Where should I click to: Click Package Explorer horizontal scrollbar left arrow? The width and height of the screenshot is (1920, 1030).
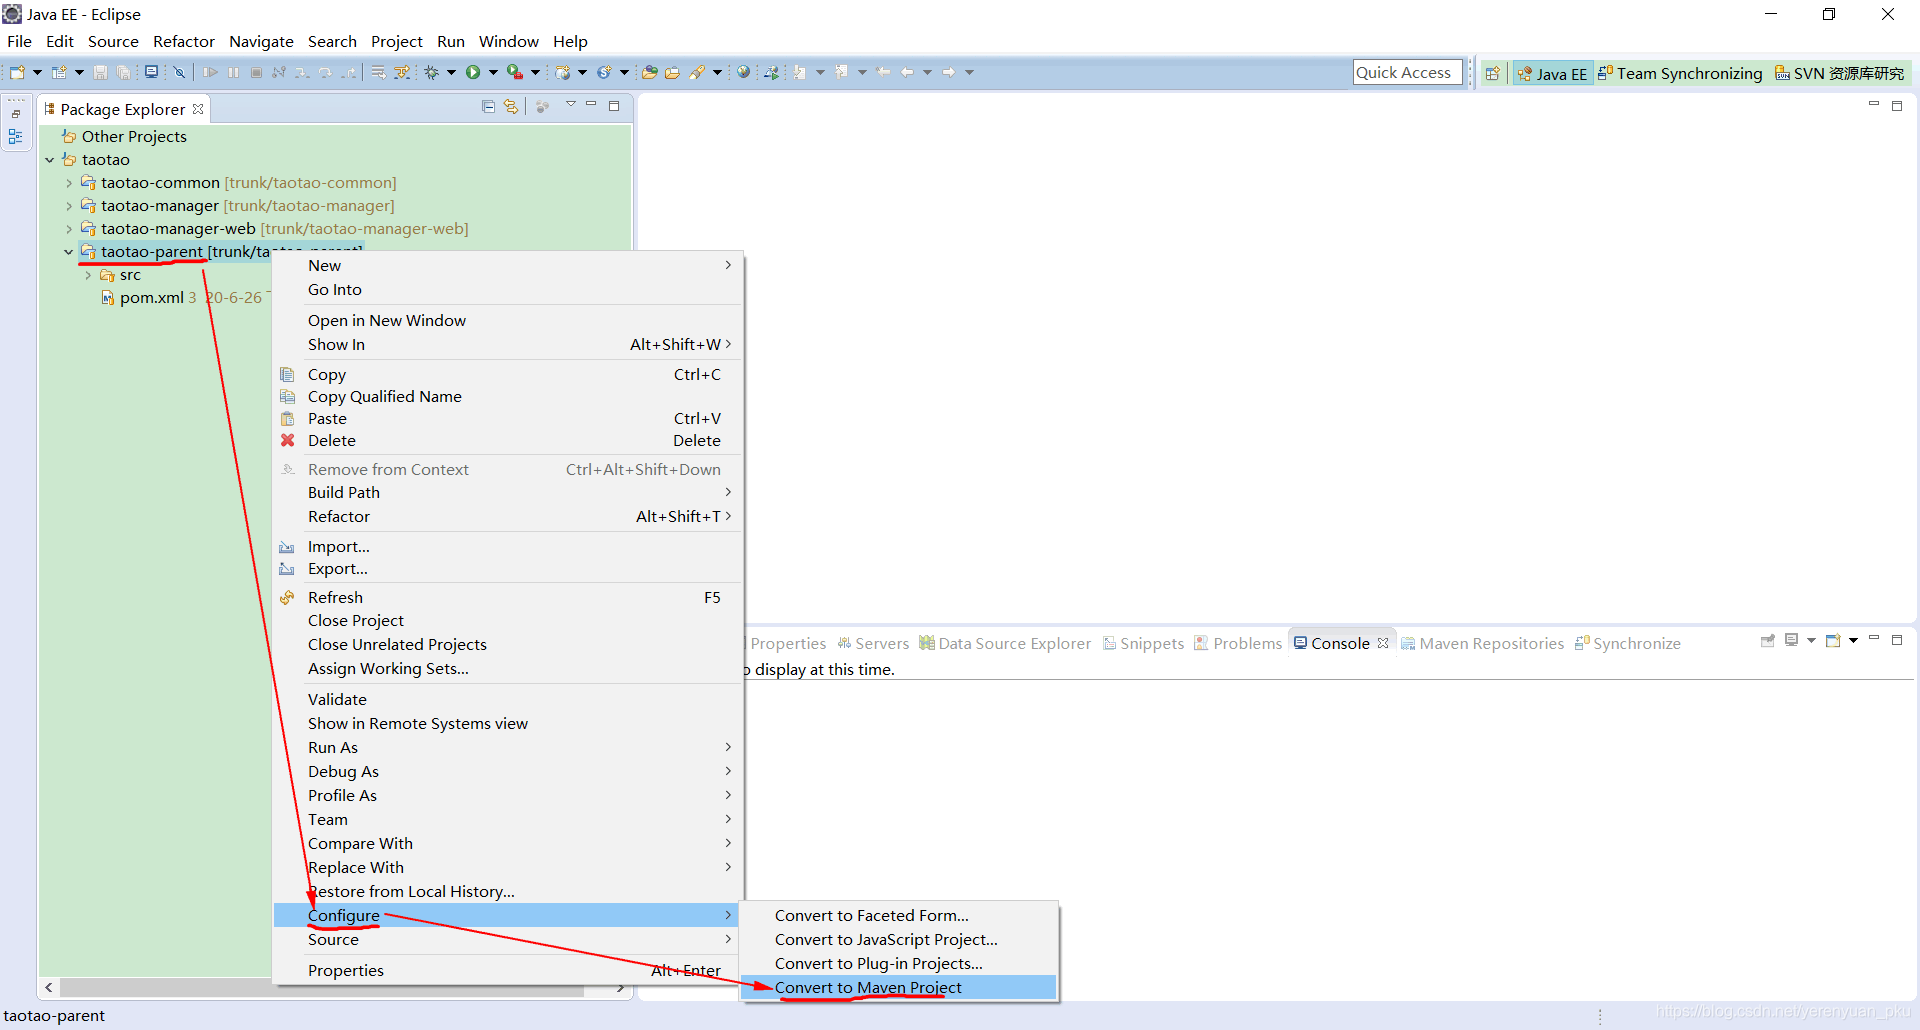48,988
